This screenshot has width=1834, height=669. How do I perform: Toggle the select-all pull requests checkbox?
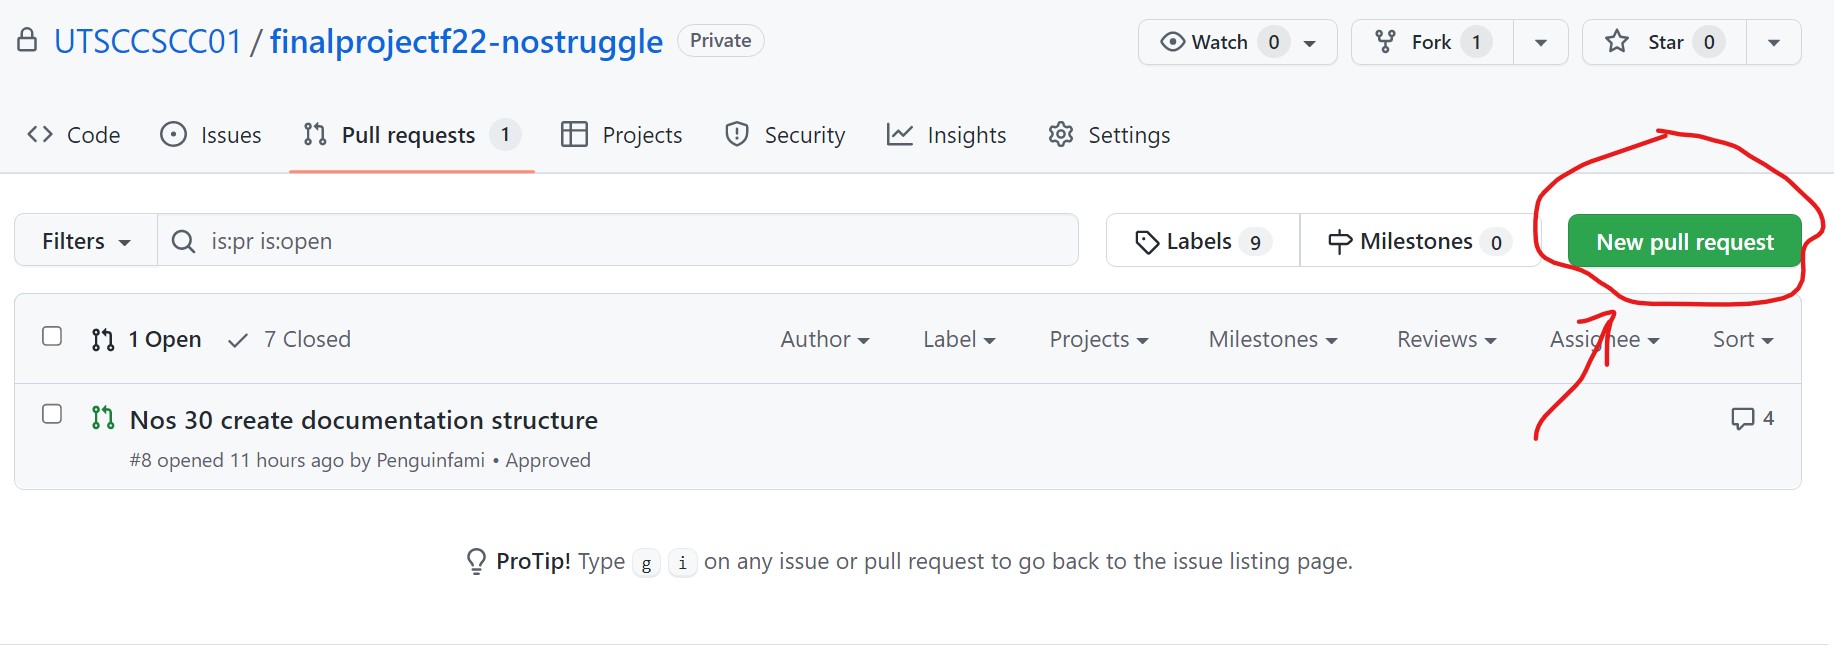tap(52, 337)
